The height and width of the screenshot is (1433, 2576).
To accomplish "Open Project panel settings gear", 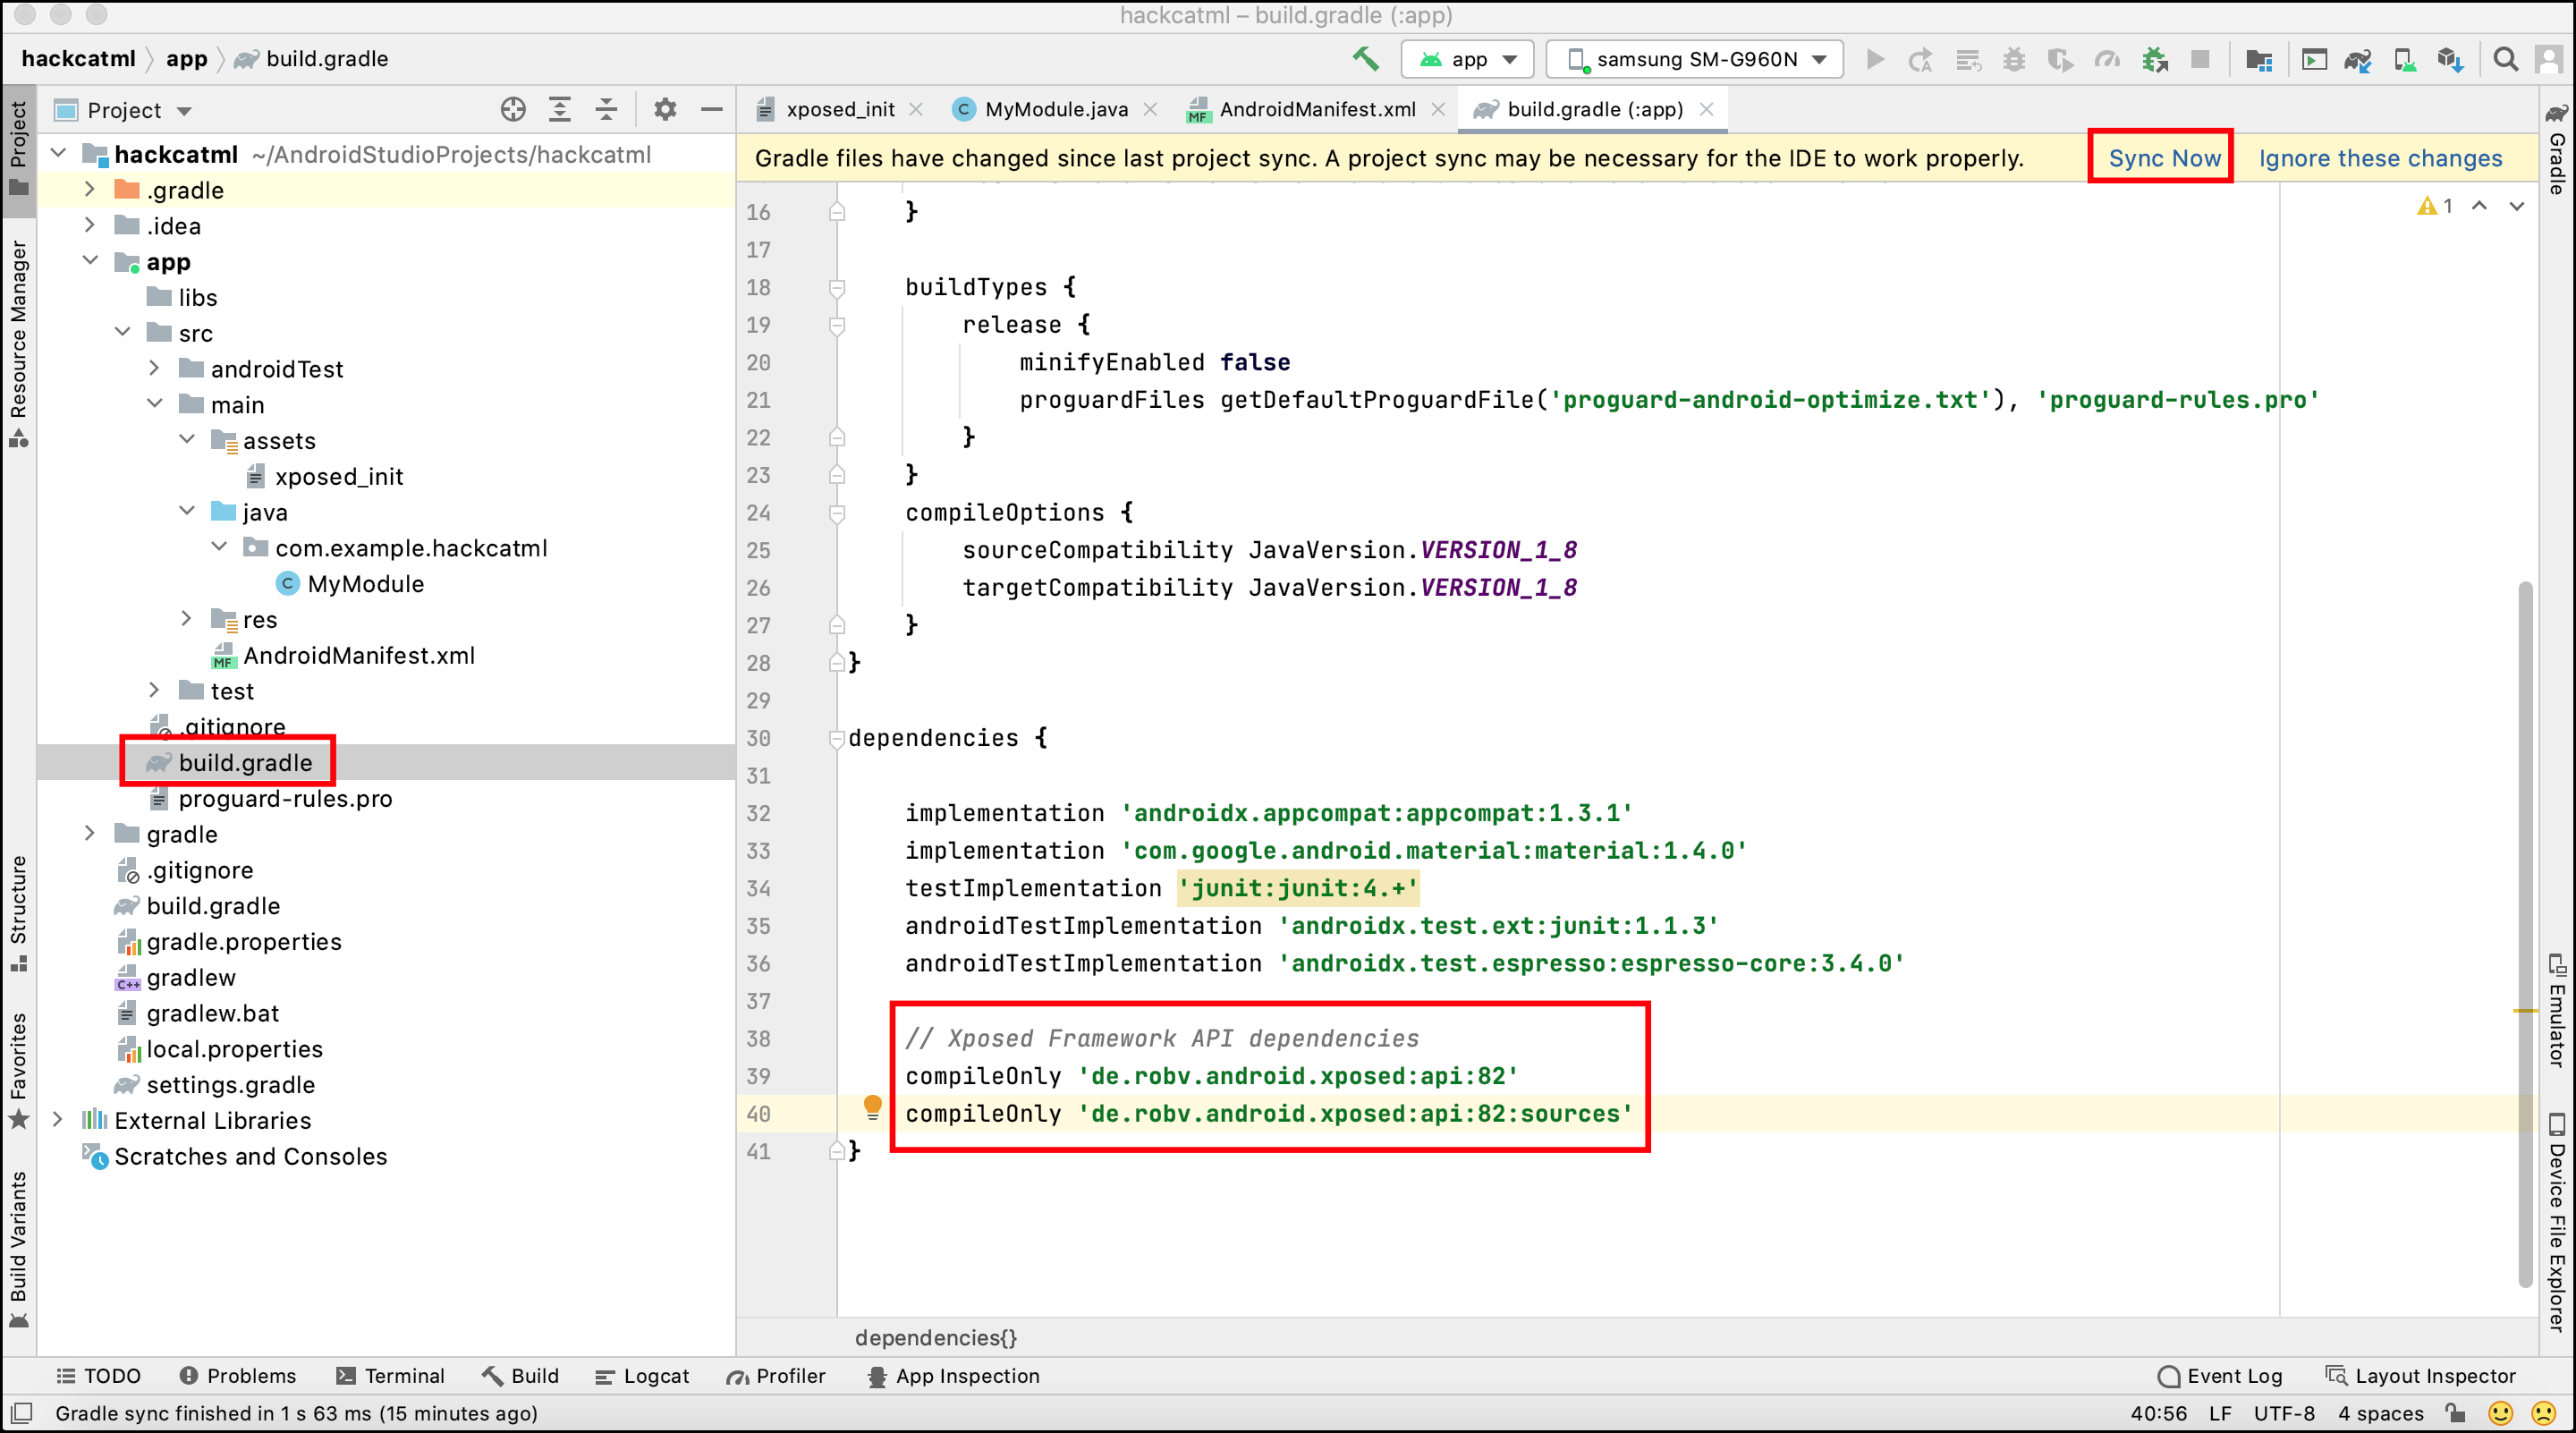I will point(665,110).
